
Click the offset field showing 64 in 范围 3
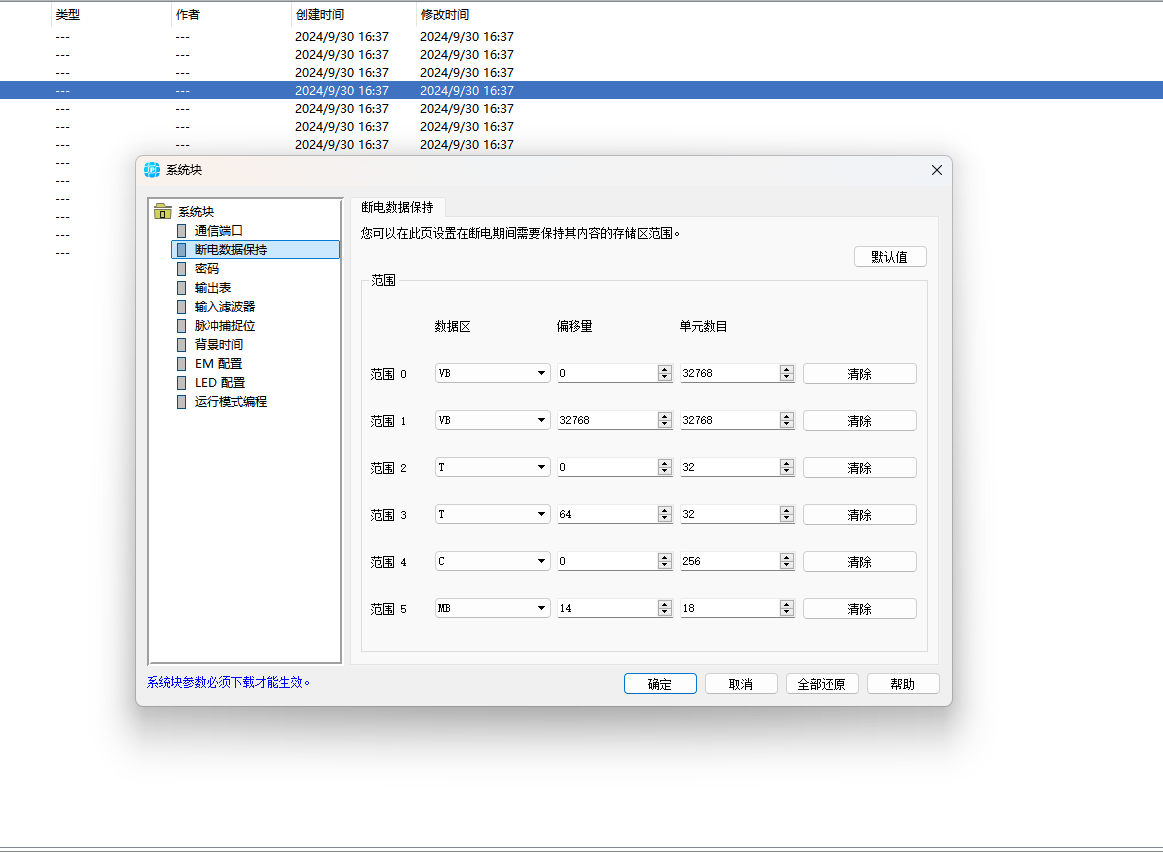tap(607, 514)
